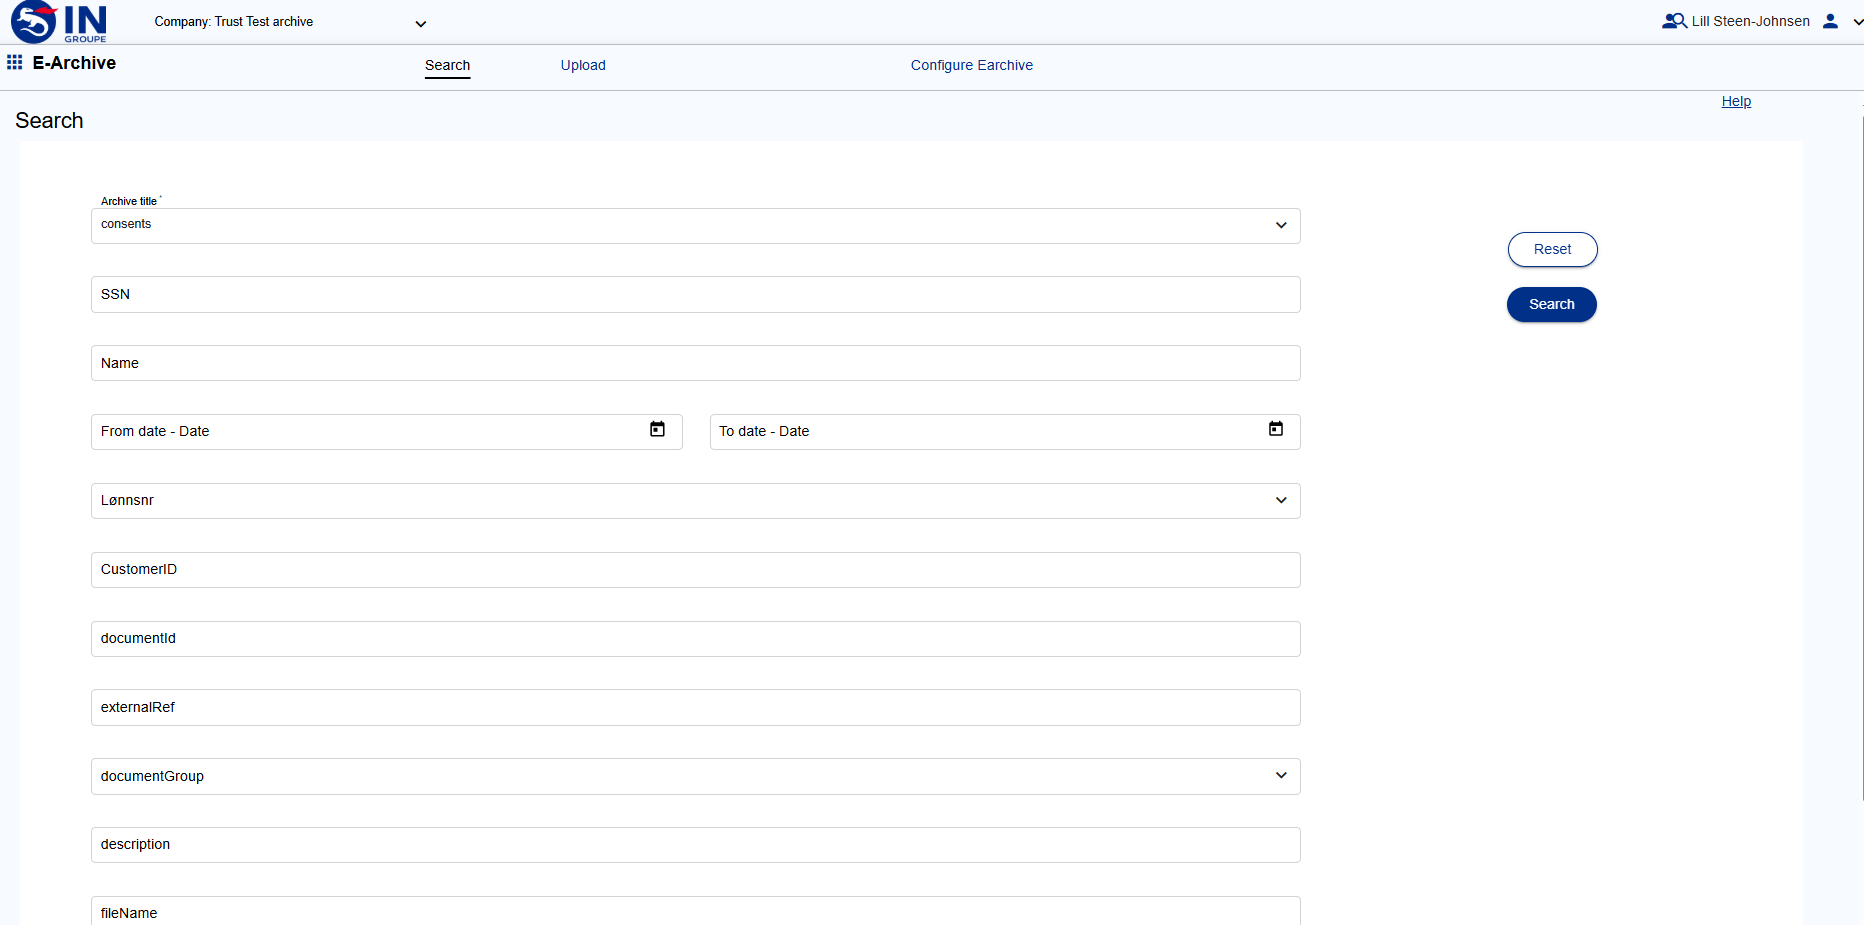The image size is (1864, 925).
Task: Open the Configure Earchive tab
Action: [971, 65]
